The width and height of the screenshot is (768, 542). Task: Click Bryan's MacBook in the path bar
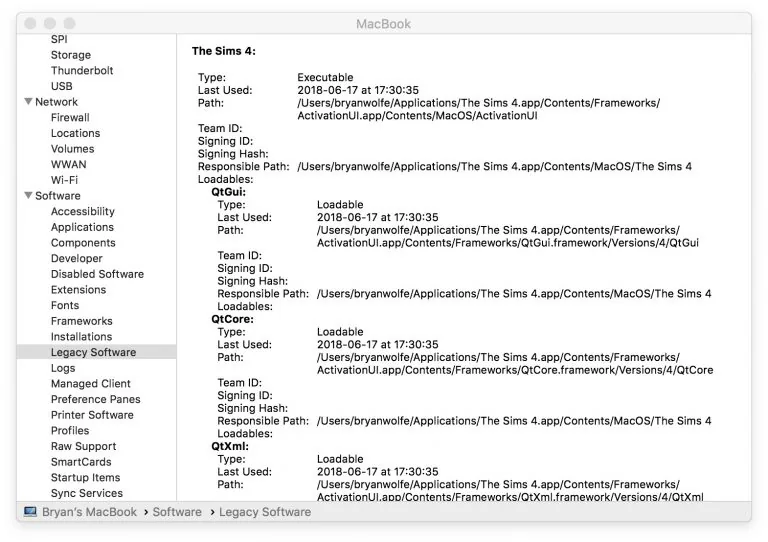tap(89, 512)
